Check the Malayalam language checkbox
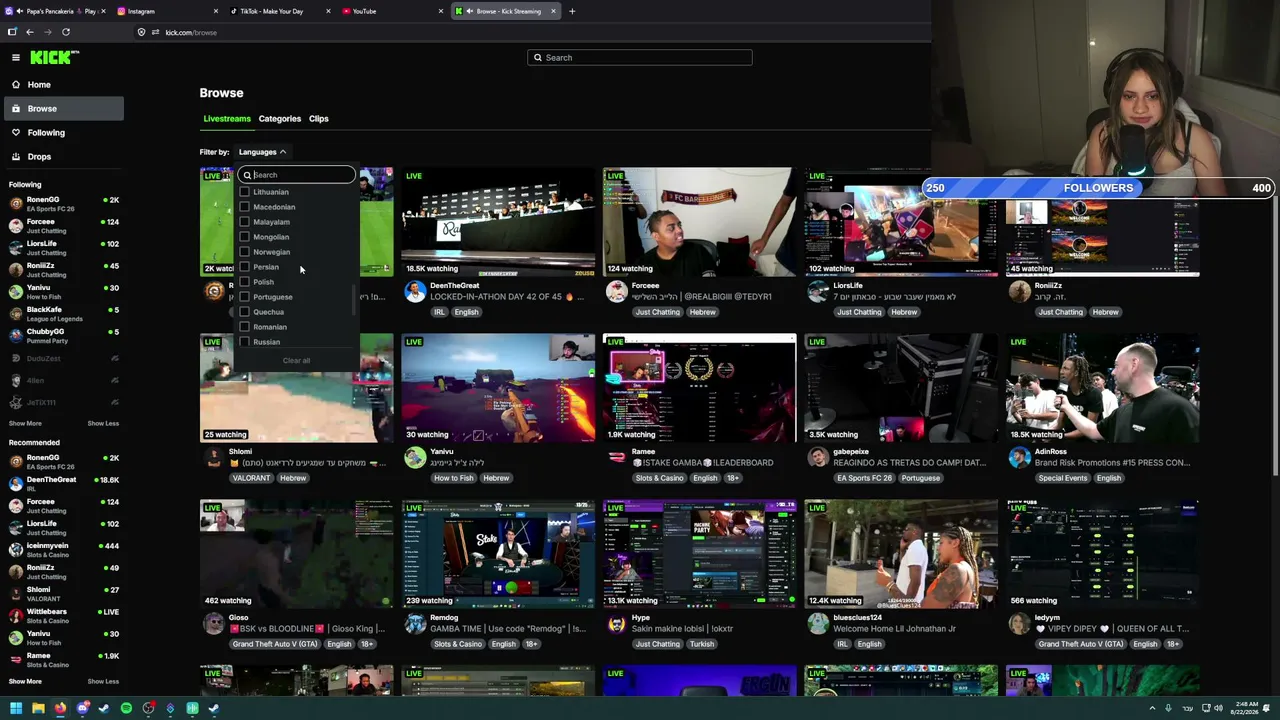The image size is (1280, 720). click(x=245, y=222)
